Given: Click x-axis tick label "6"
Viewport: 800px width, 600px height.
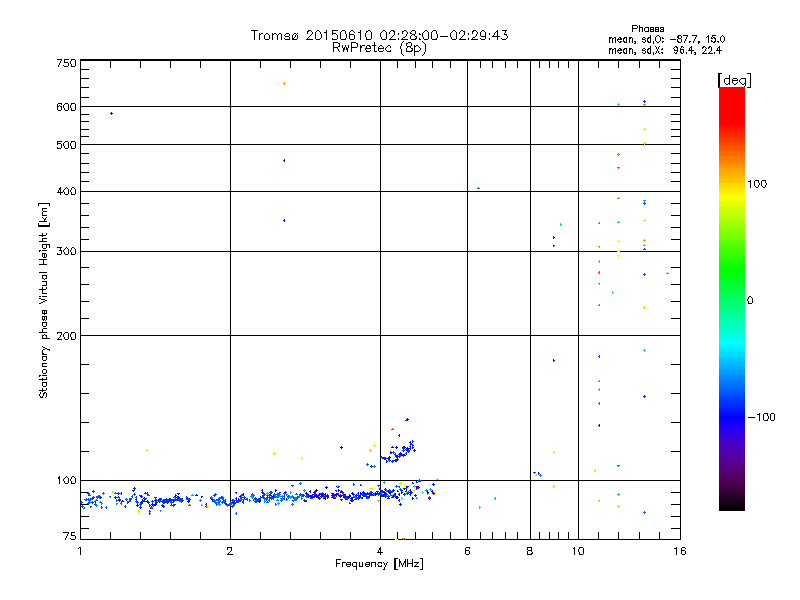Looking at the screenshot, I should click(467, 551).
